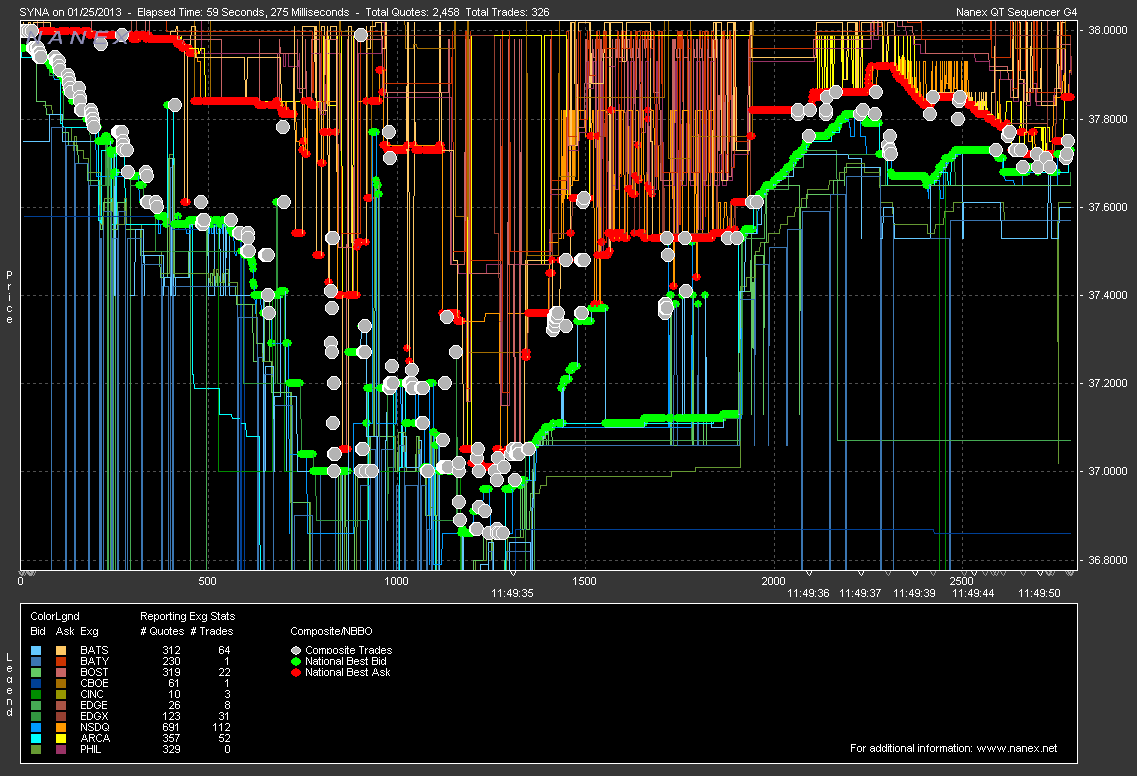
Task: Click ARCA trade count 52
Action: pos(224,738)
